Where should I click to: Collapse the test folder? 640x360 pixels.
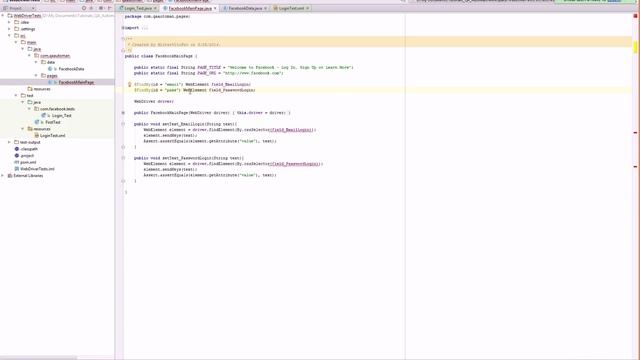pos(16,96)
